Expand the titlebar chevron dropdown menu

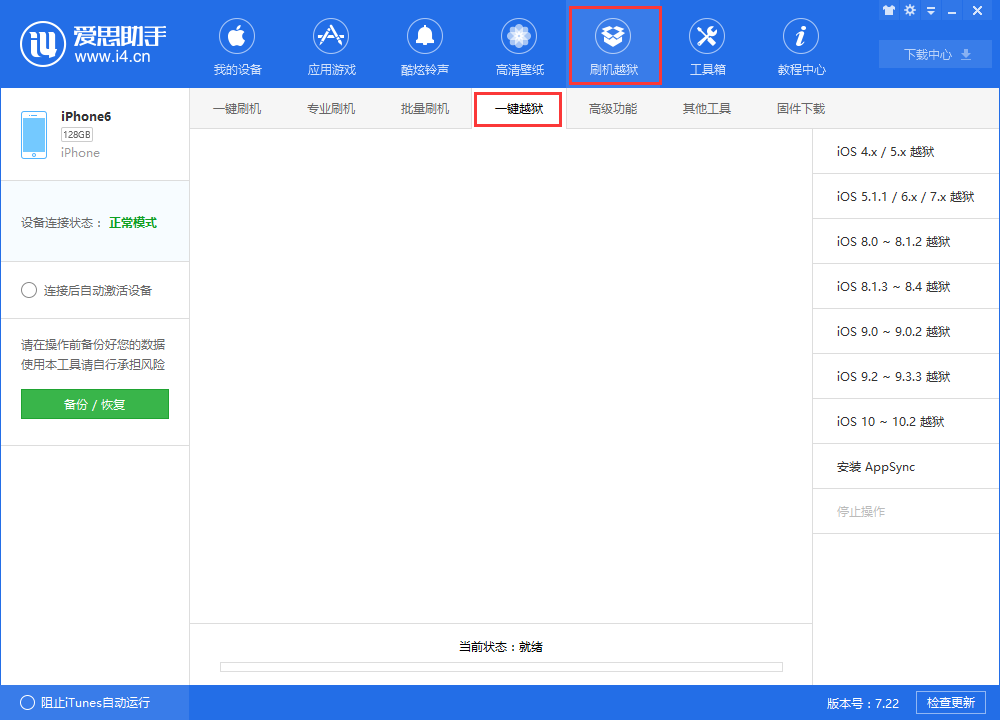tap(930, 10)
